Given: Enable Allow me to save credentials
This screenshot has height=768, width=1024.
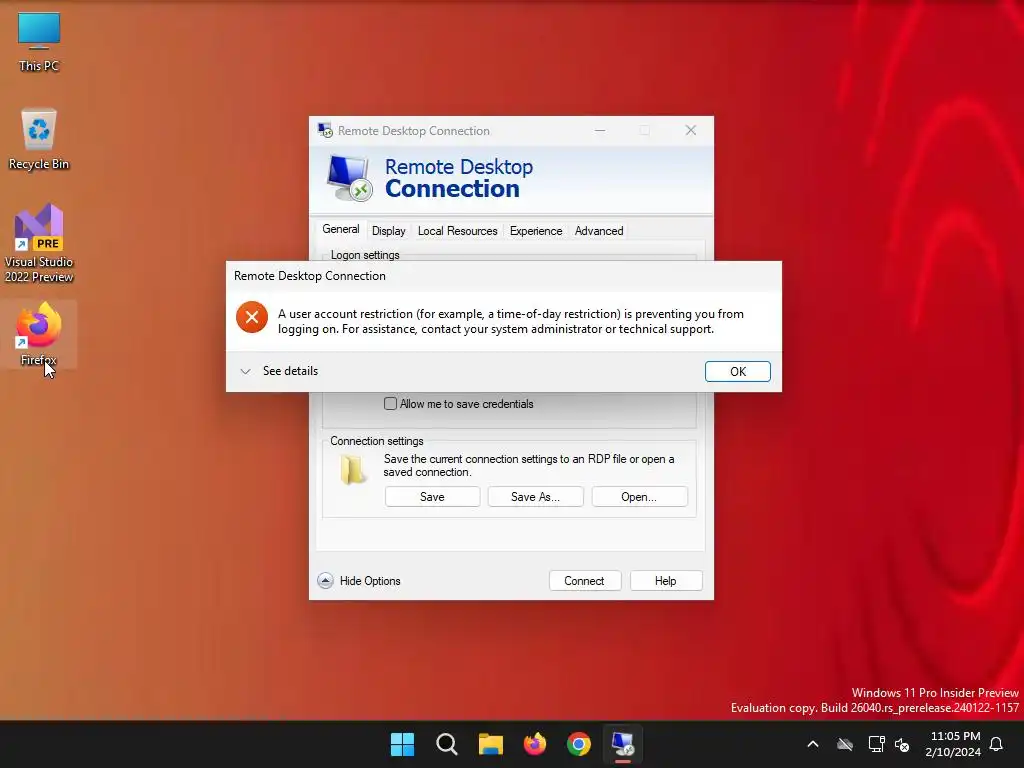Looking at the screenshot, I should tap(391, 404).
